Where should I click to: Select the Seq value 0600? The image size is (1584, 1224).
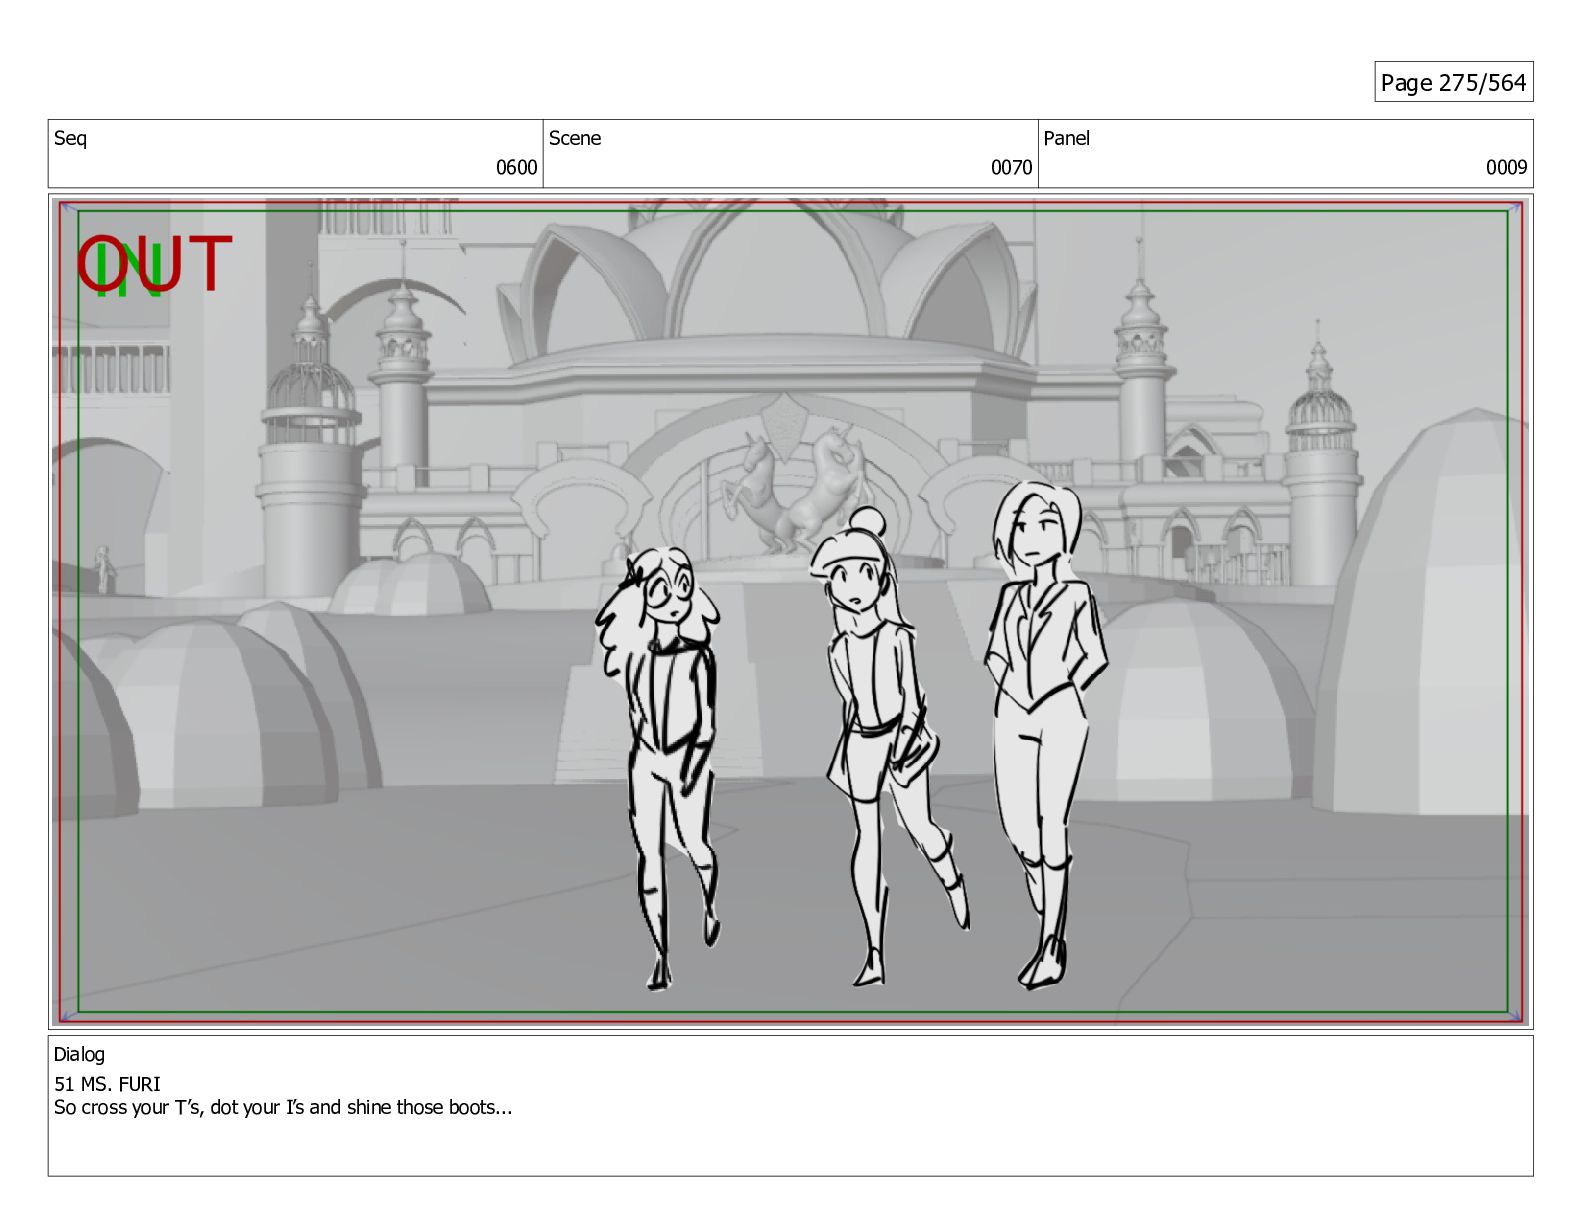coord(516,168)
